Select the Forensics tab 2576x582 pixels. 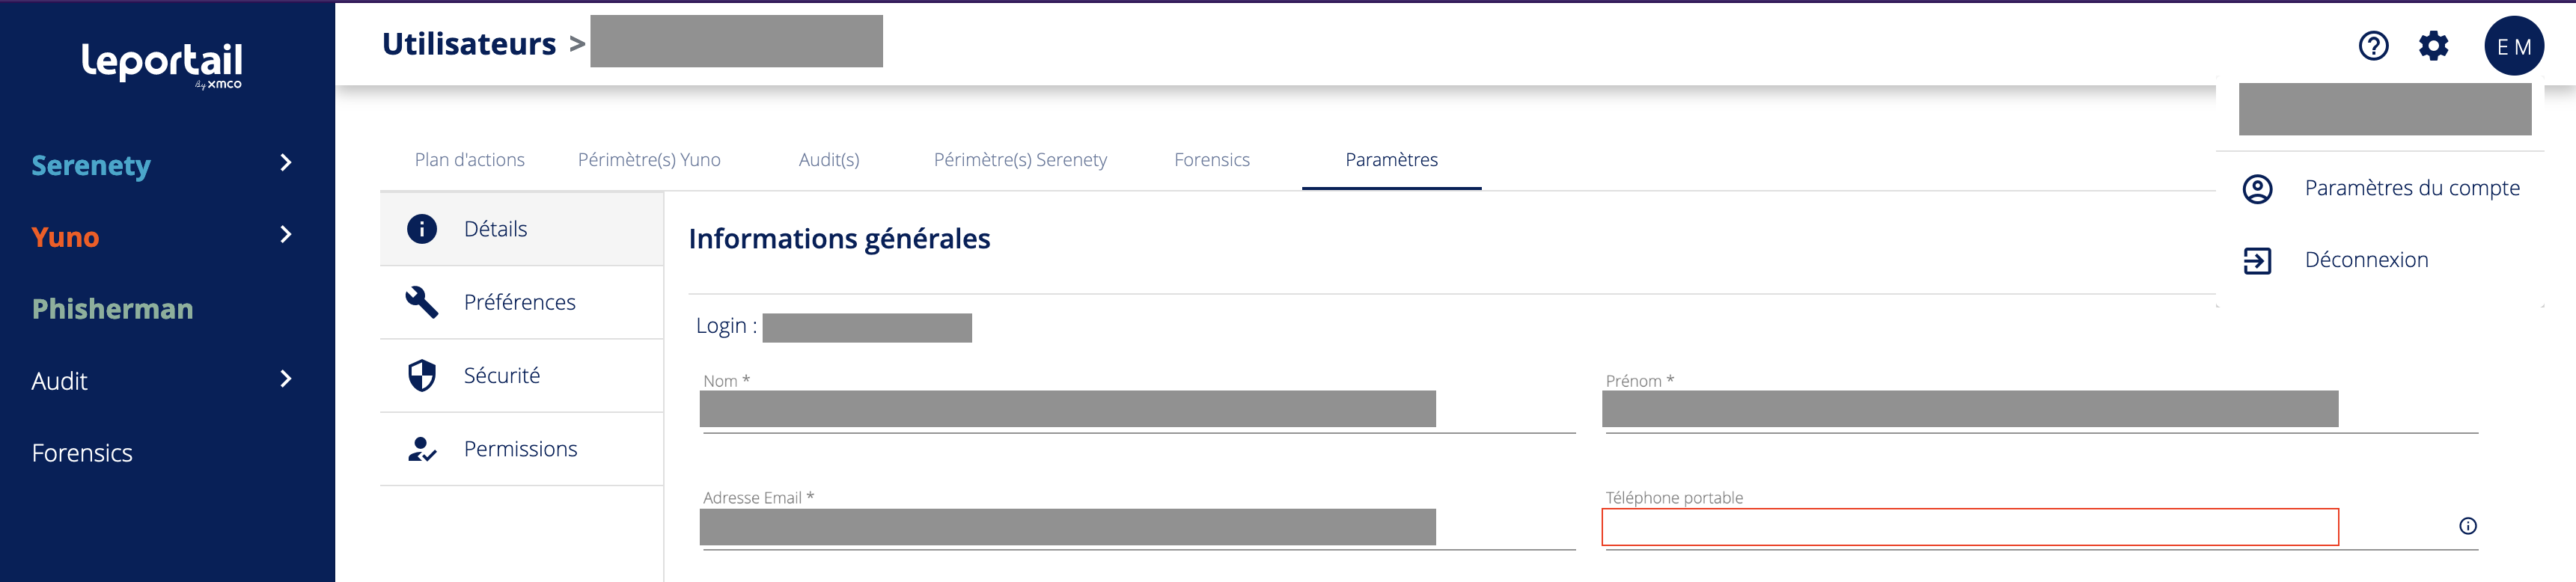click(x=1211, y=160)
